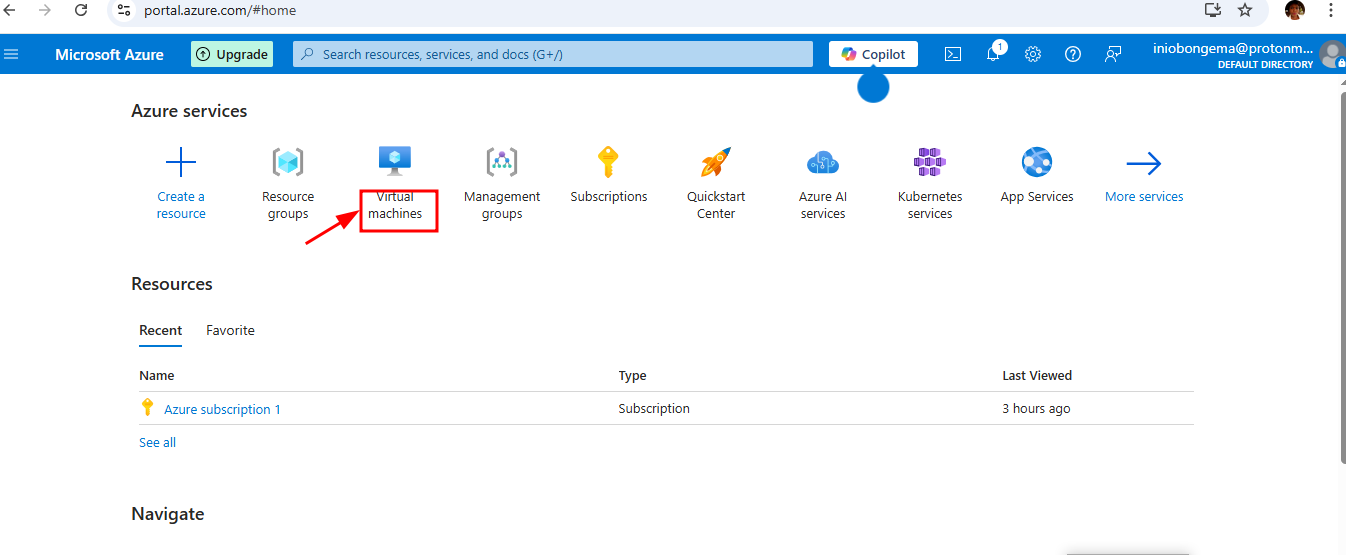This screenshot has width=1346, height=555.
Task: Click the Last Viewed column header
Action: coord(1037,376)
